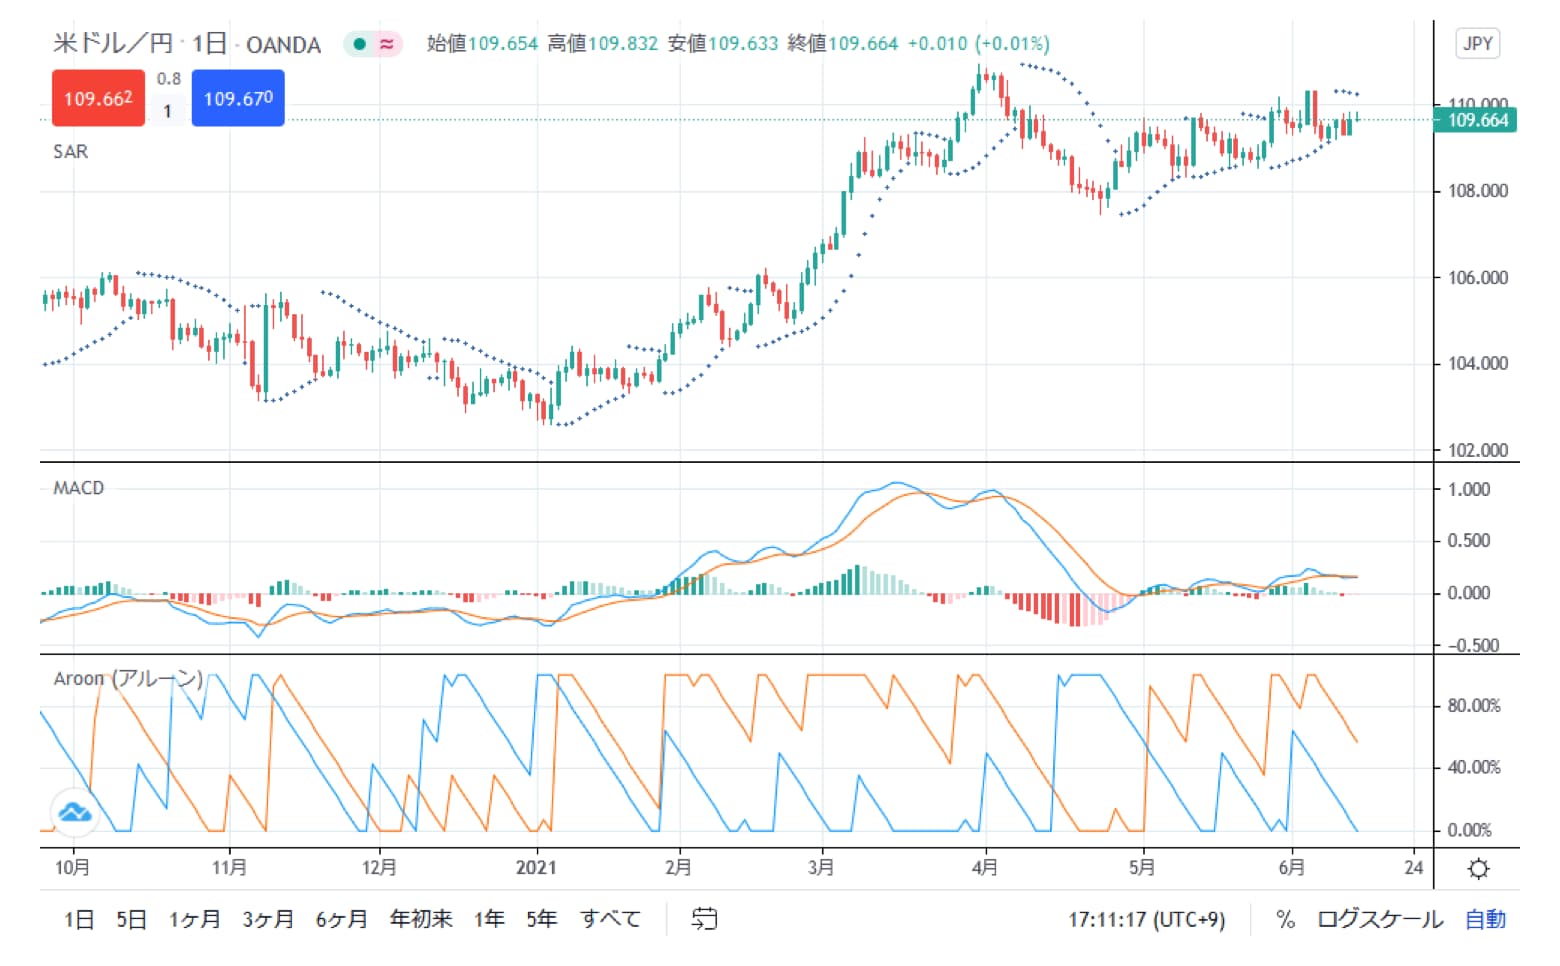Click the 6月 label on time axis
1560x966 pixels.
point(1292,868)
